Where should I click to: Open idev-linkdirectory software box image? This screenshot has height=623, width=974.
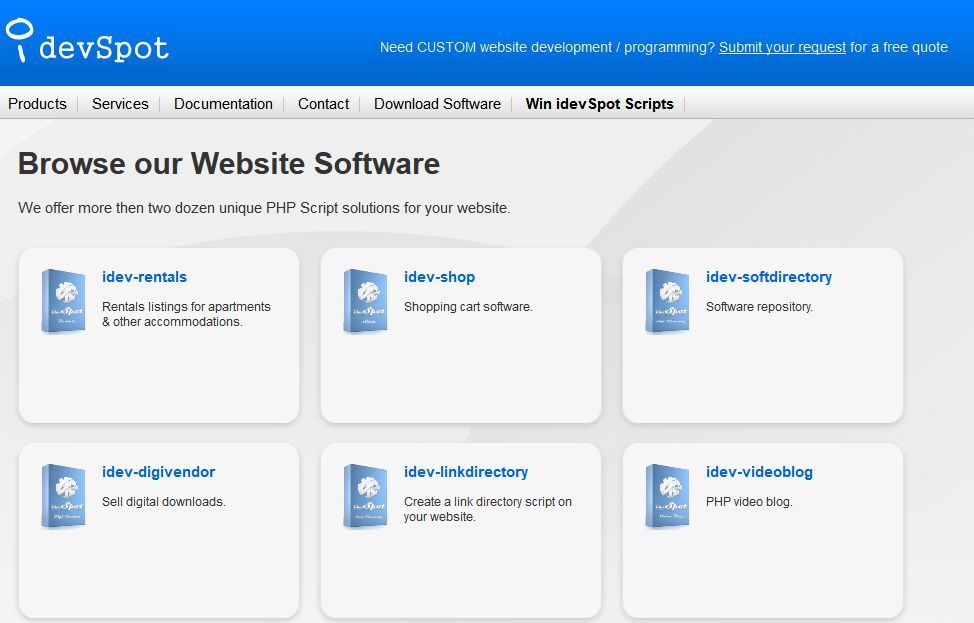click(365, 496)
